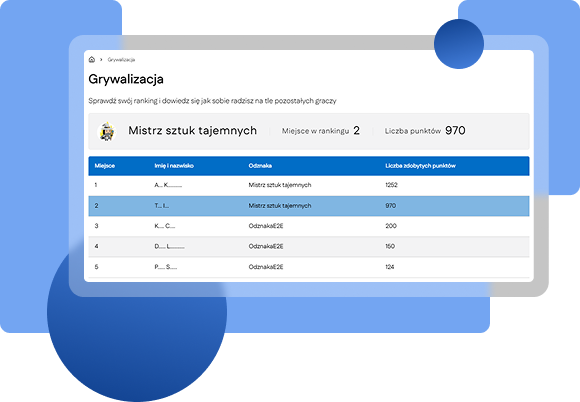
Task: Click the wizard badge avatar image
Action: (107, 131)
